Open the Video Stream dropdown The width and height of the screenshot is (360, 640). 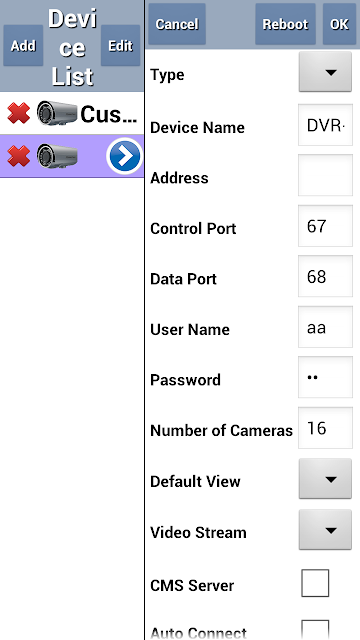tap(325, 529)
